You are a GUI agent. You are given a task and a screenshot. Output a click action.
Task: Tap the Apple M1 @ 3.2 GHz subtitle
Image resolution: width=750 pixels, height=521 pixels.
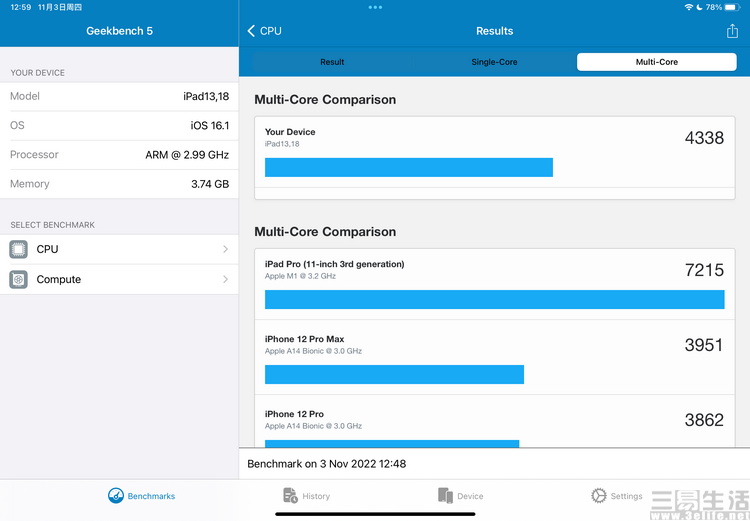(300, 276)
